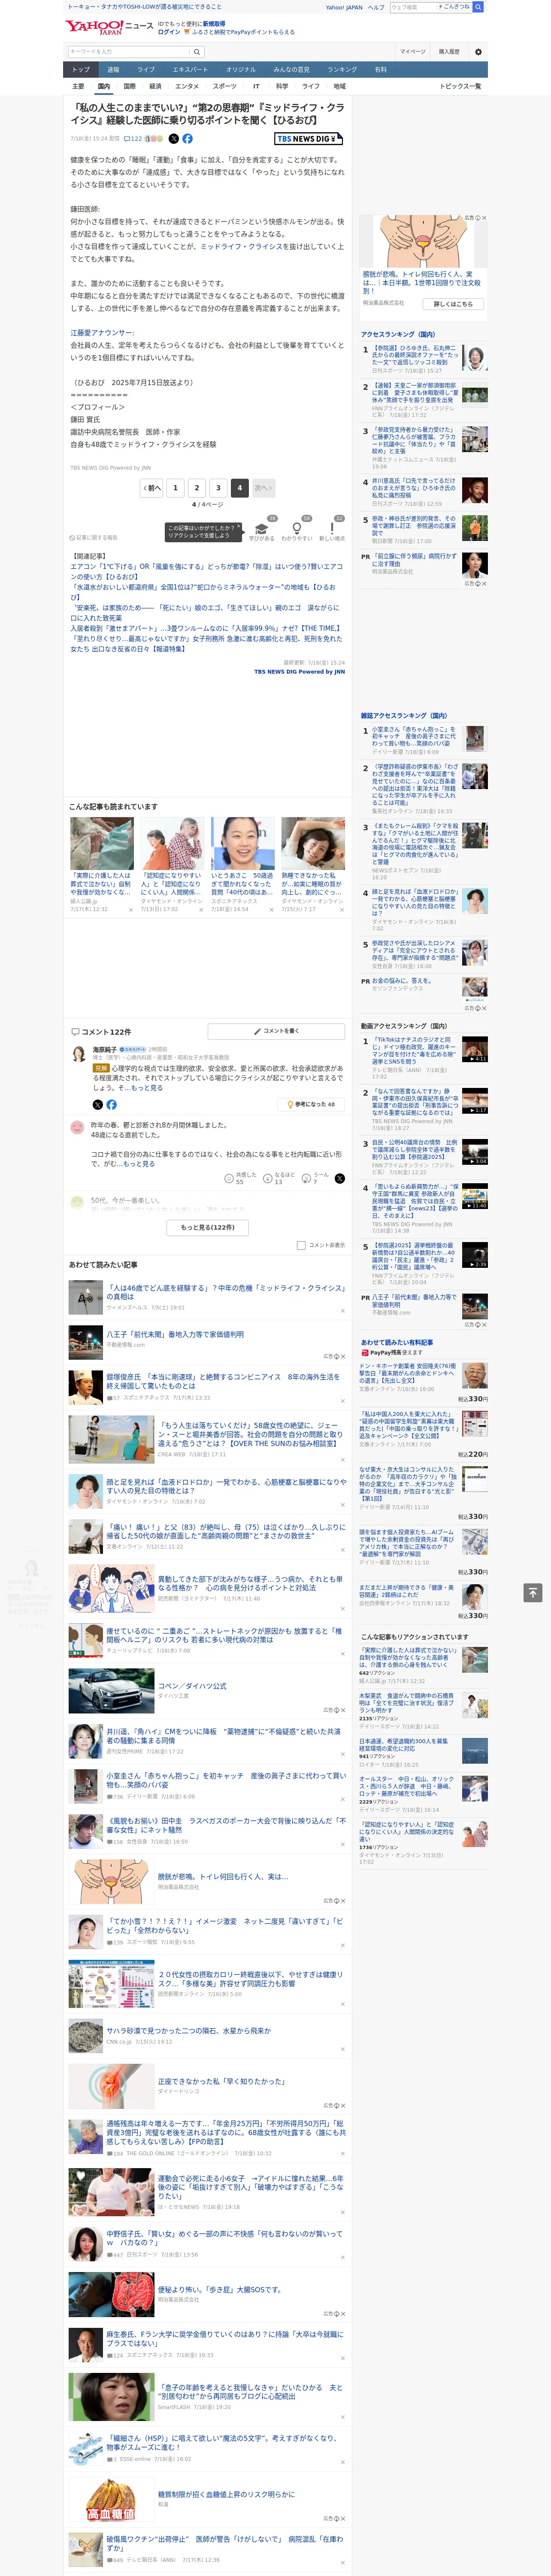Open 江藤愛アナウンサー link

pos(102,333)
